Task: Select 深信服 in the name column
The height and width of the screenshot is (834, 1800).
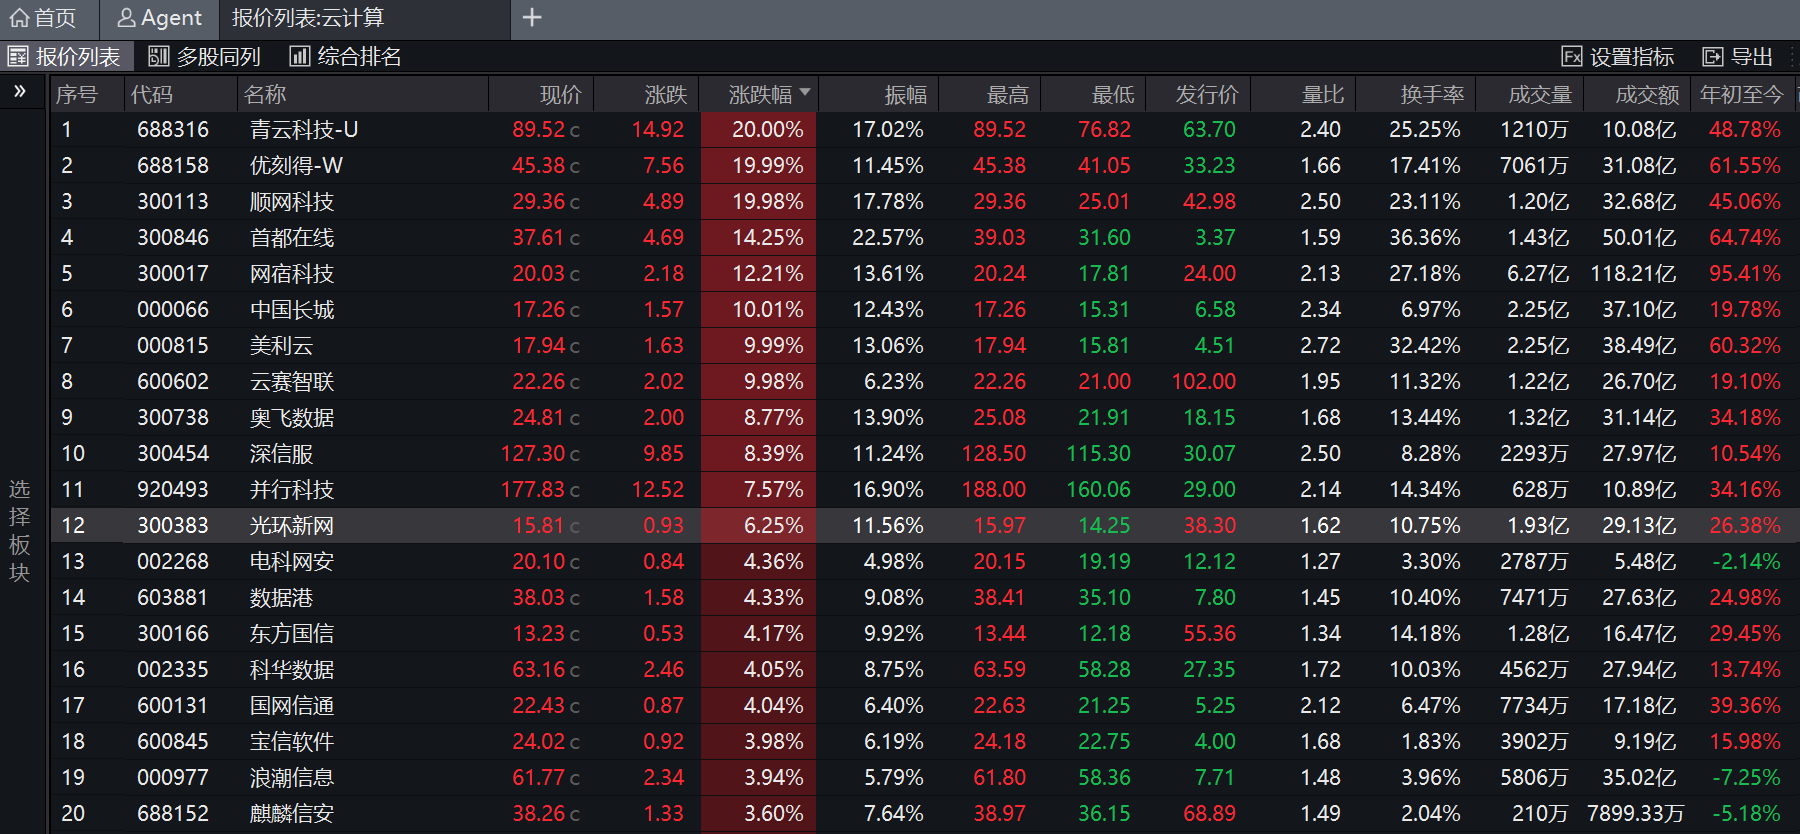Action: [281, 454]
